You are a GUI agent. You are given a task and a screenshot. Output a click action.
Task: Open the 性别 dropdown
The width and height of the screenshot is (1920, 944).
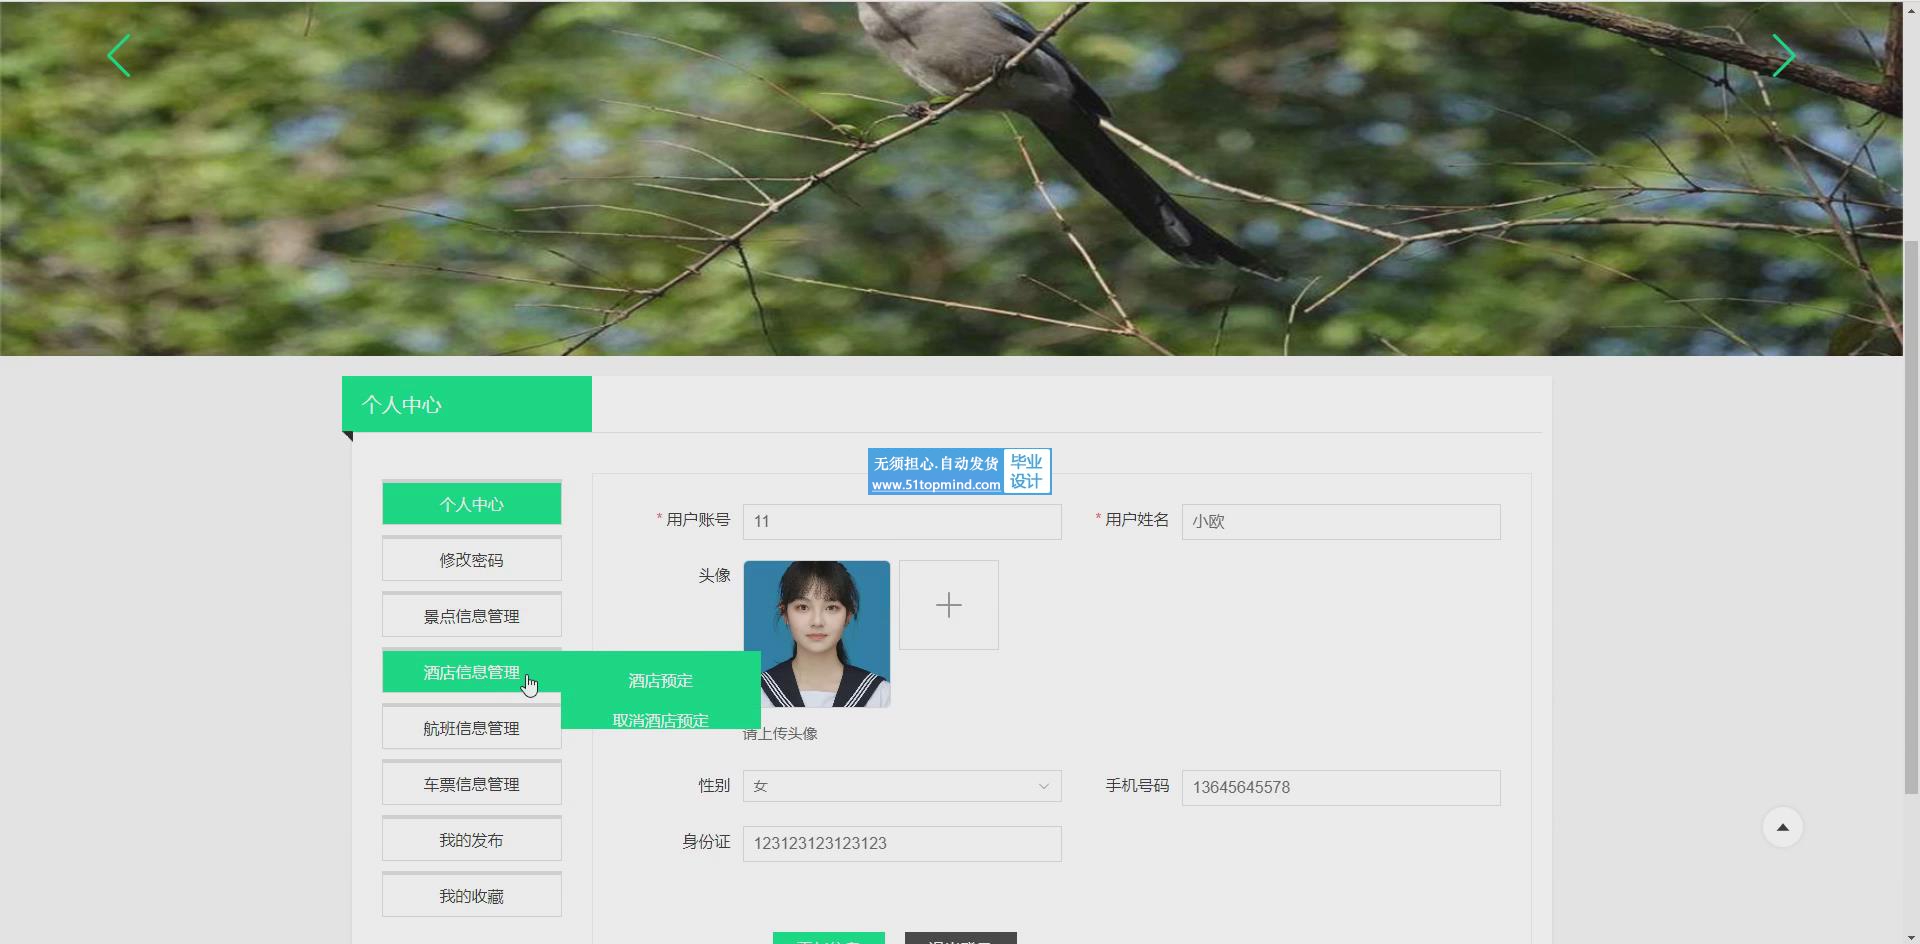point(901,786)
